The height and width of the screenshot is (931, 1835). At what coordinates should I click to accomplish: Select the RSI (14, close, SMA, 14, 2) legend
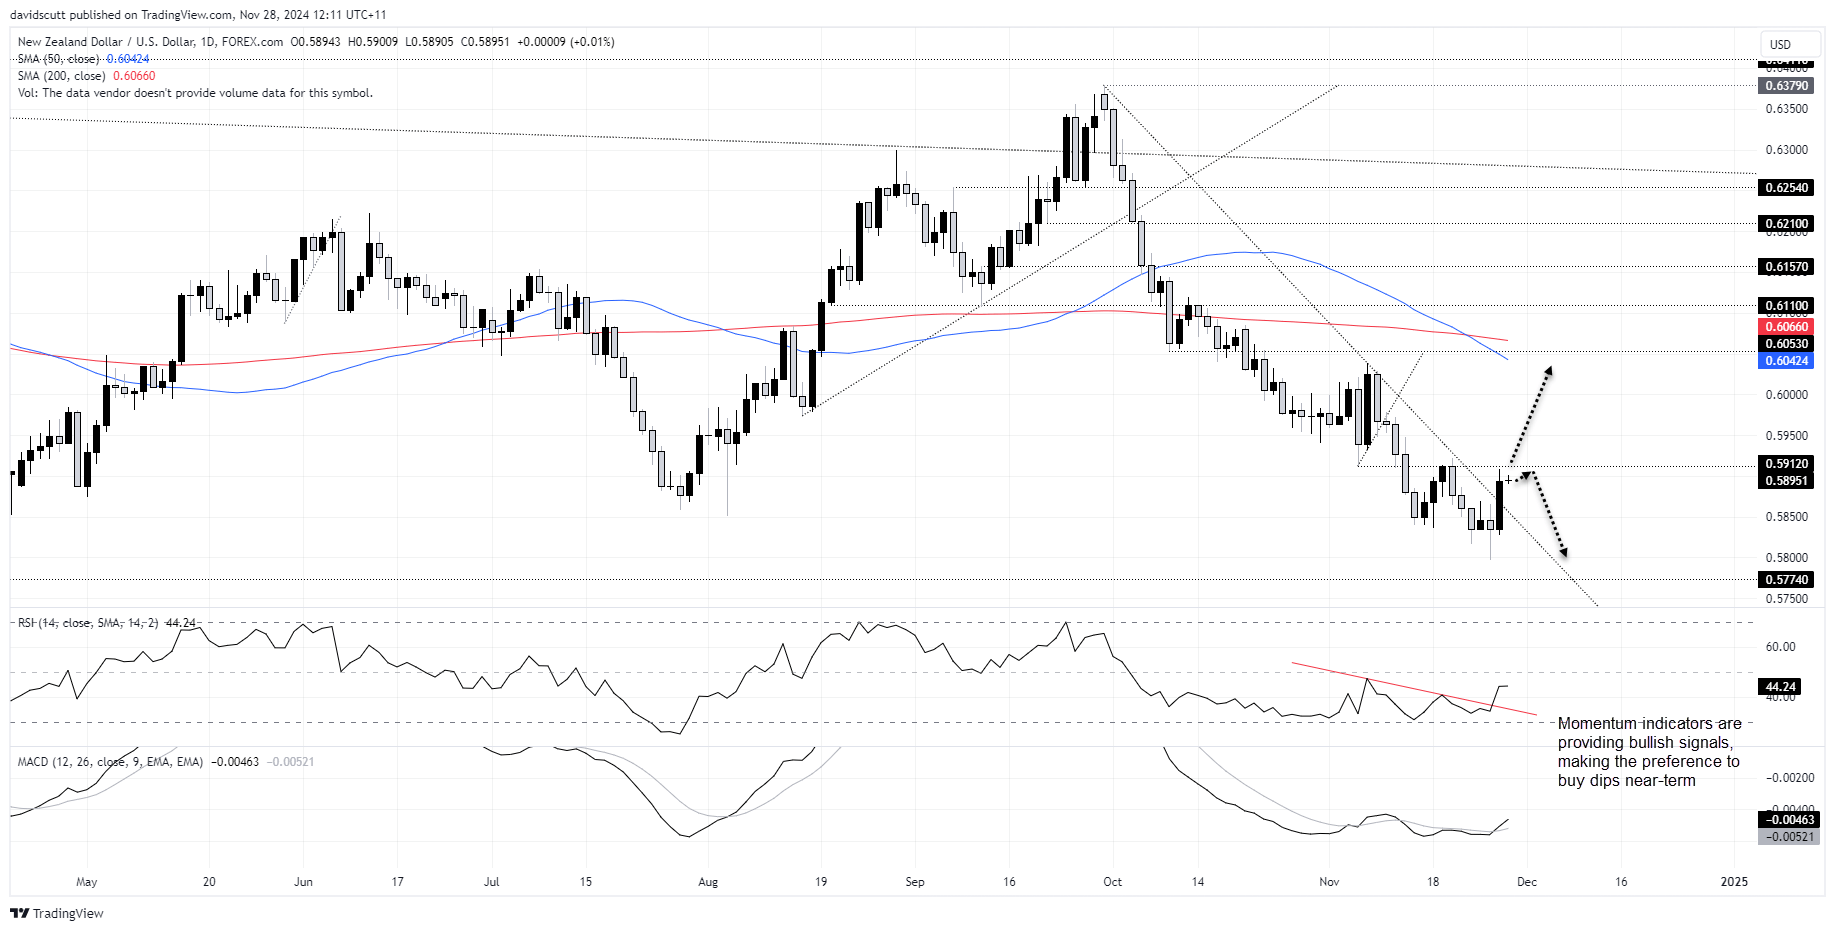coord(106,623)
